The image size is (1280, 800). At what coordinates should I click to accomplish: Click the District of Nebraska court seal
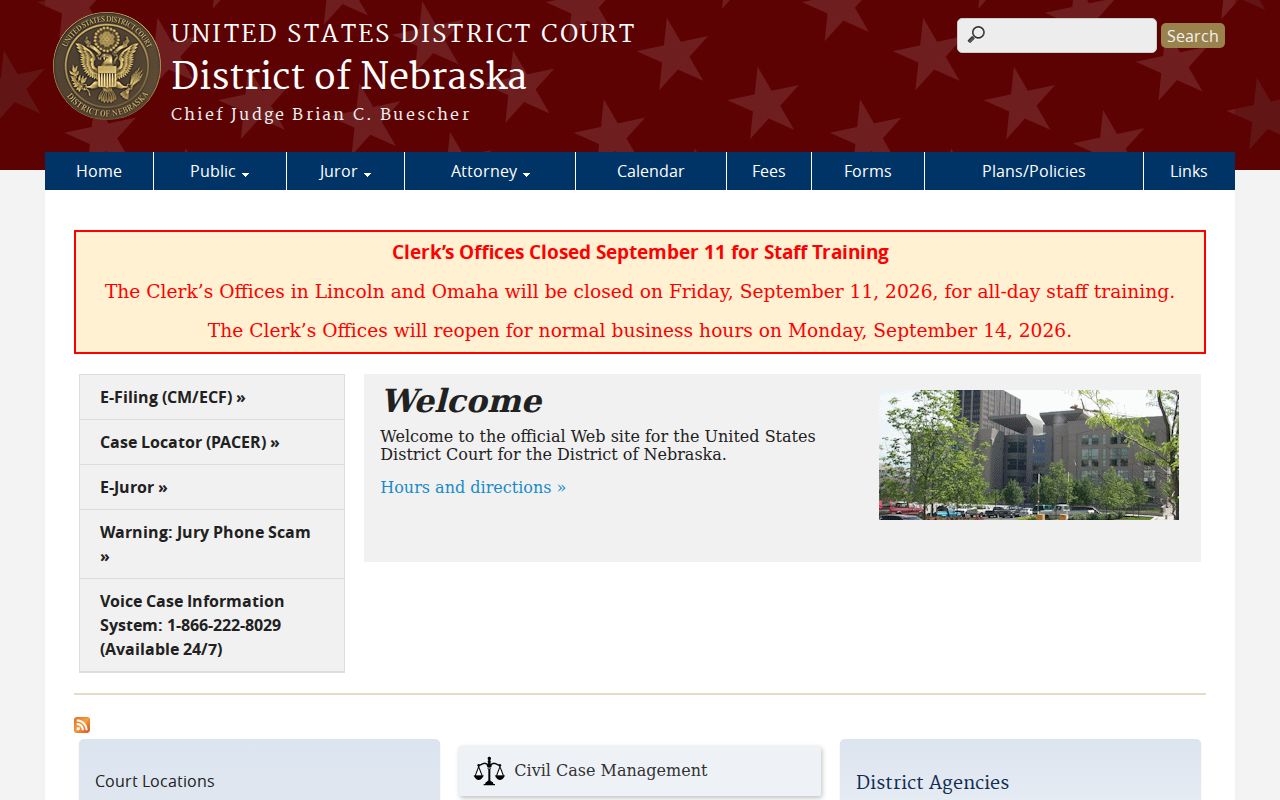click(x=106, y=67)
